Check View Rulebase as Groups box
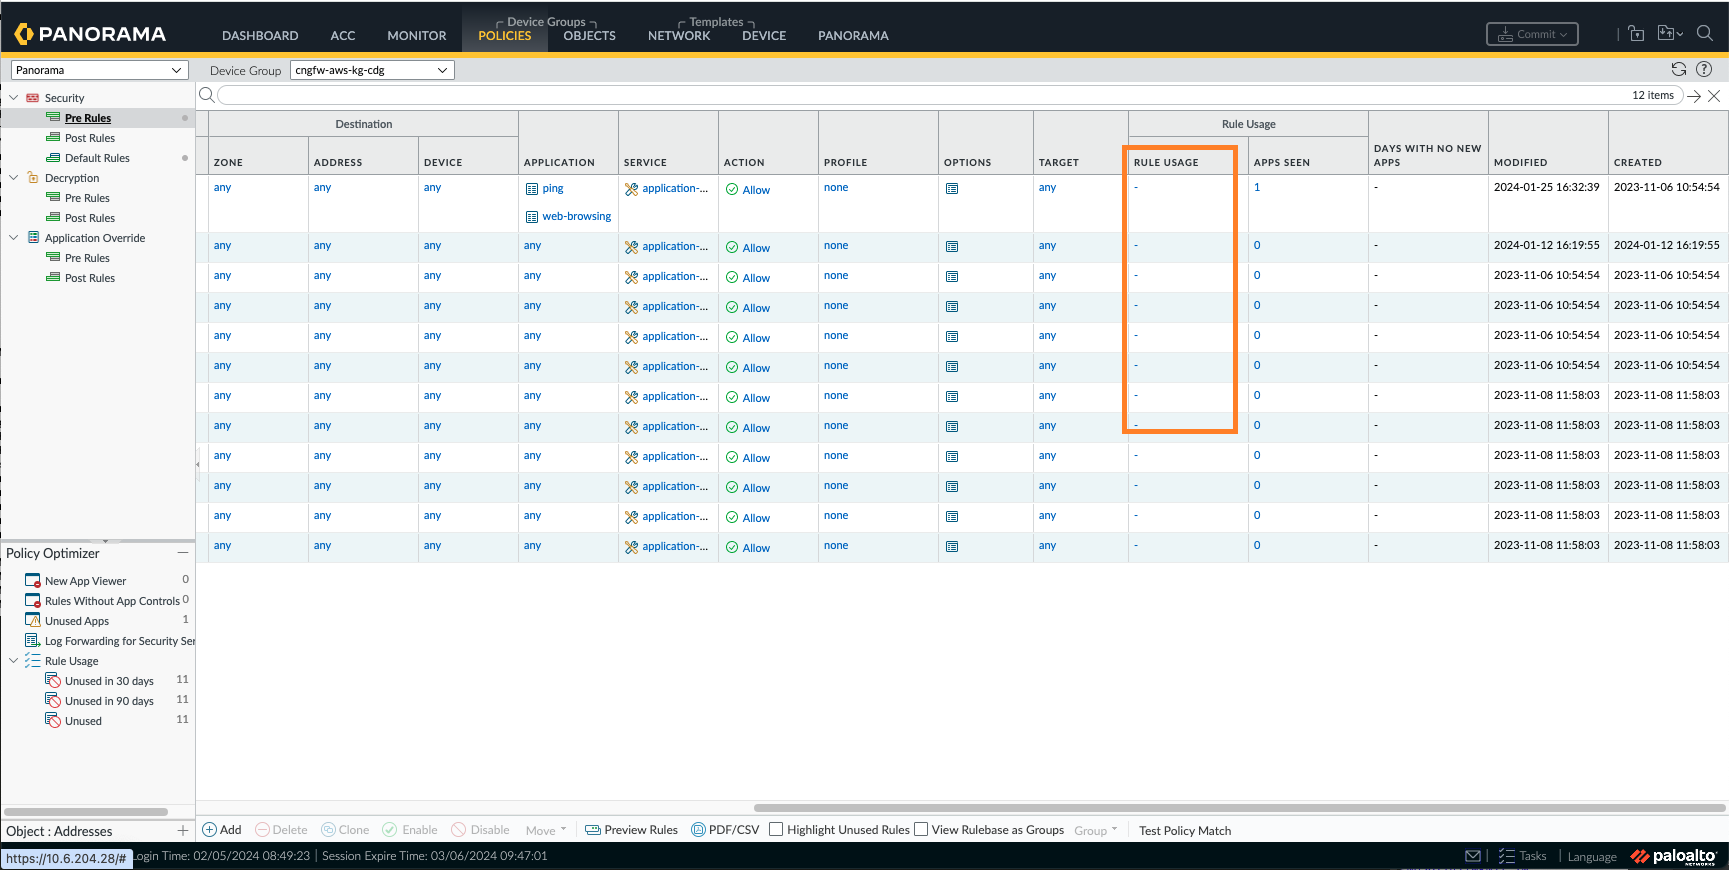This screenshot has width=1729, height=870. click(x=921, y=829)
